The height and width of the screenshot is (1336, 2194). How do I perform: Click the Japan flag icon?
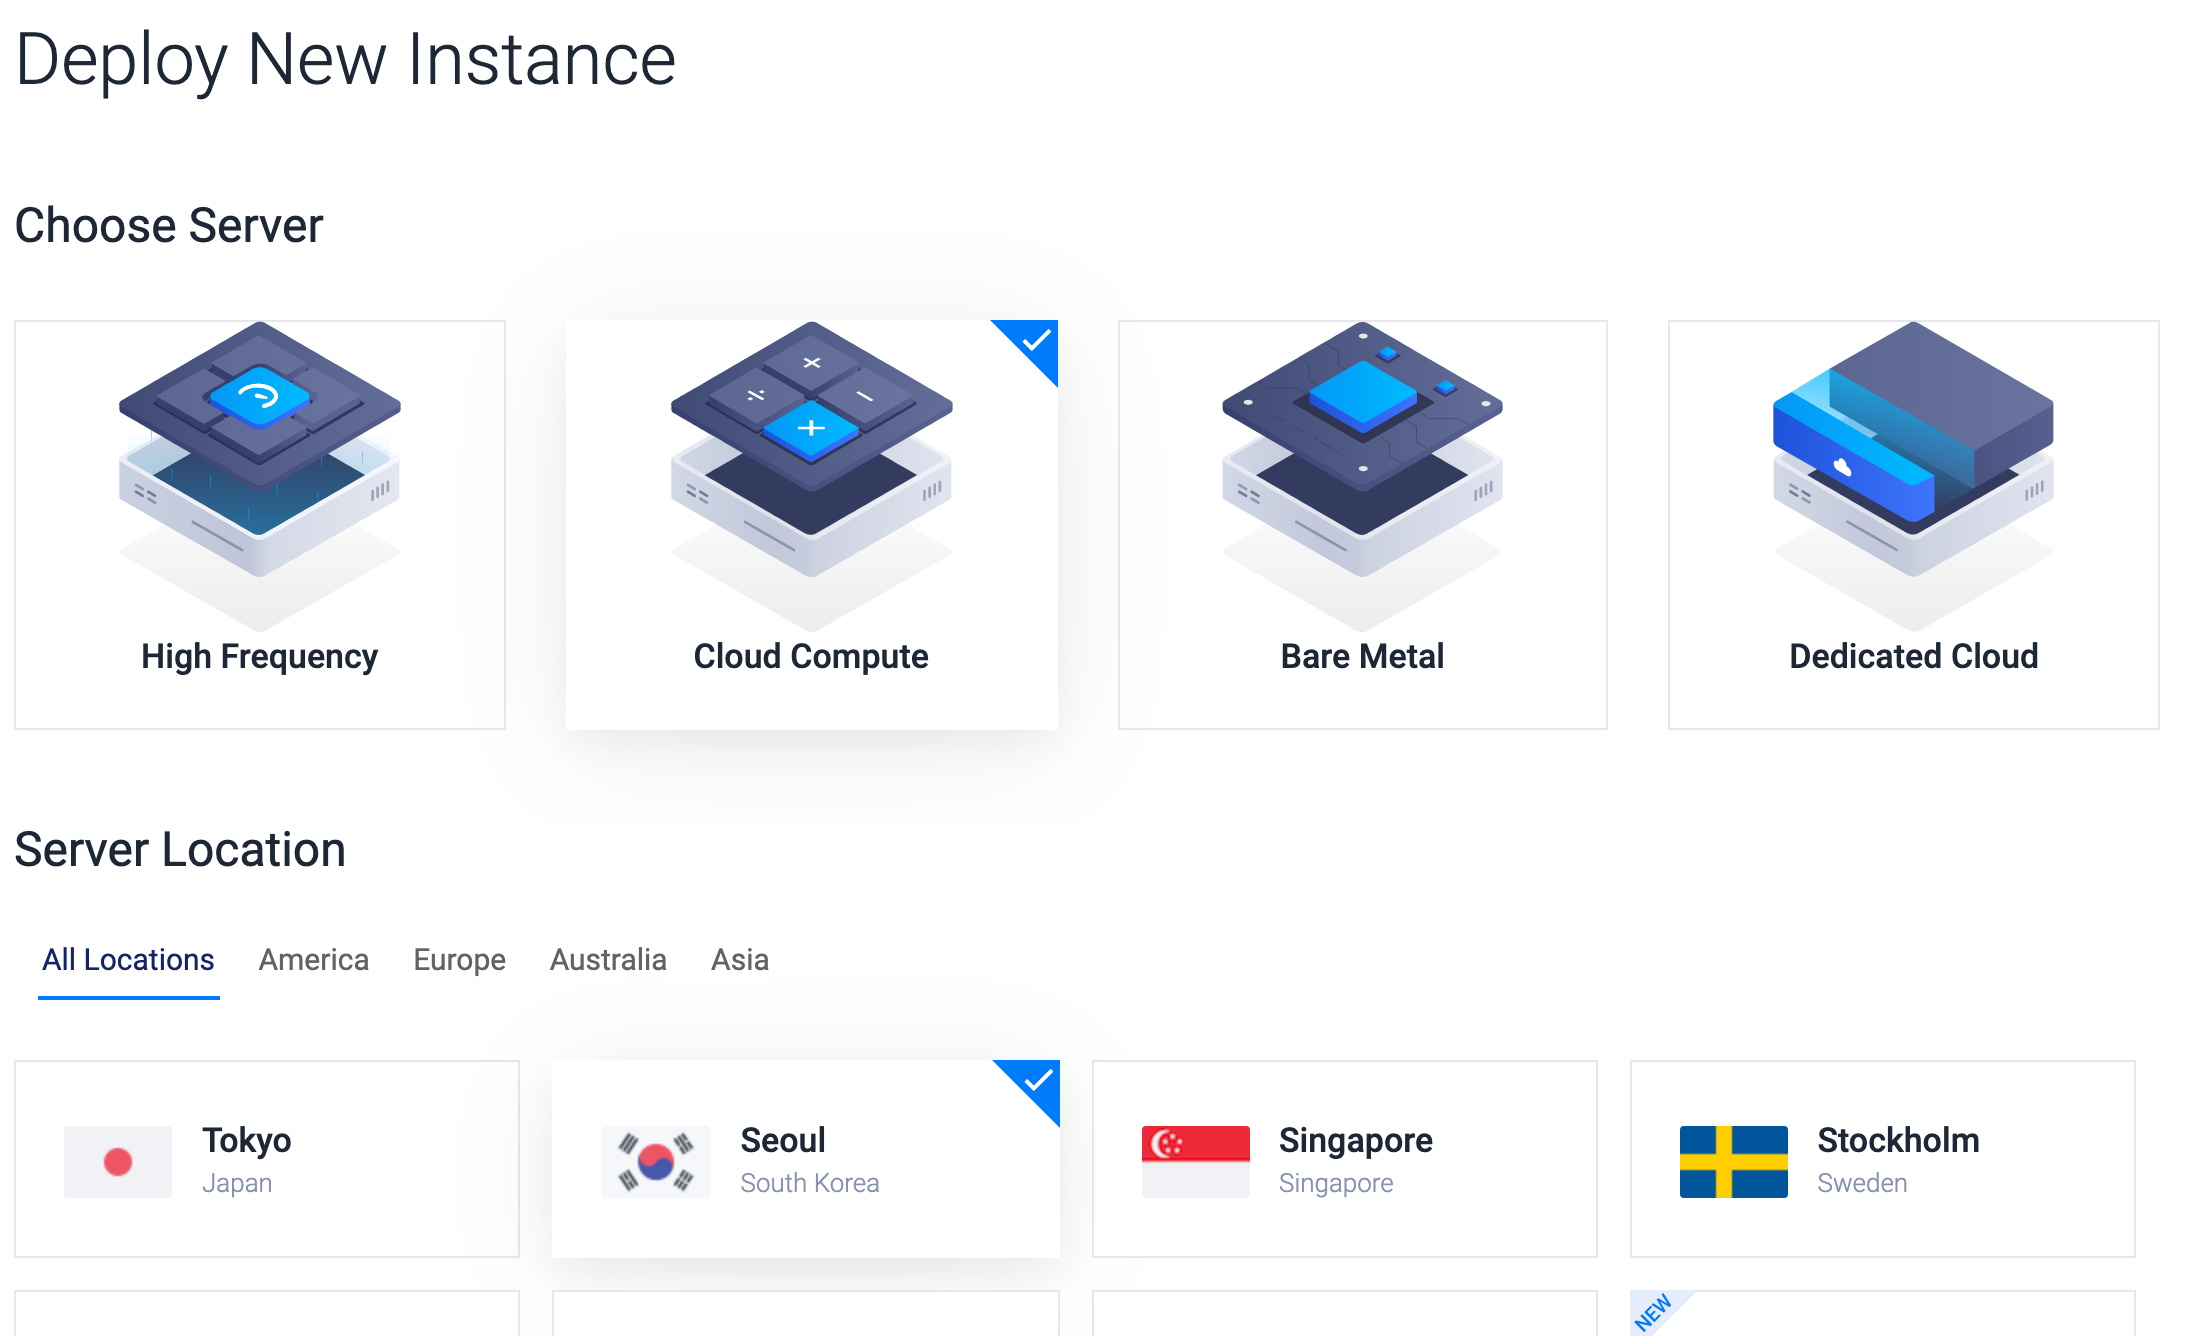(118, 1161)
